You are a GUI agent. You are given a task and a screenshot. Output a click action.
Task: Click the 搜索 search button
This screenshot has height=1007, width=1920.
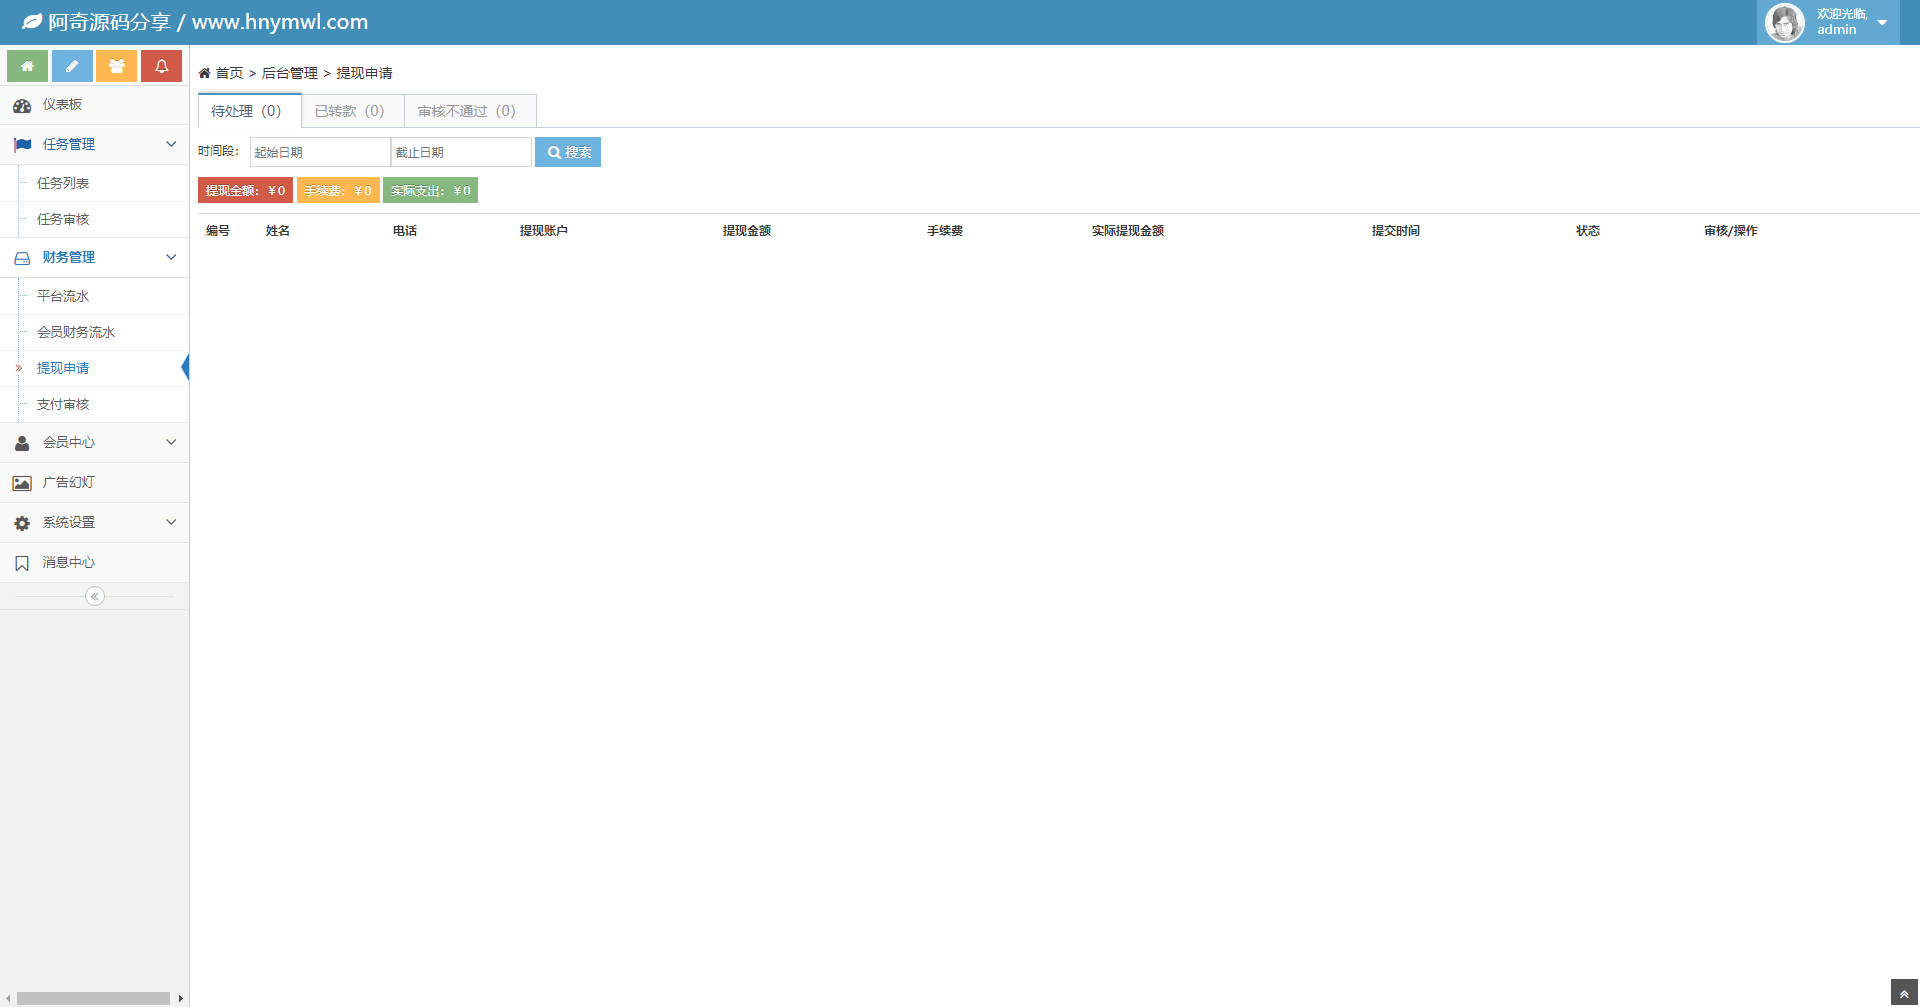568,152
